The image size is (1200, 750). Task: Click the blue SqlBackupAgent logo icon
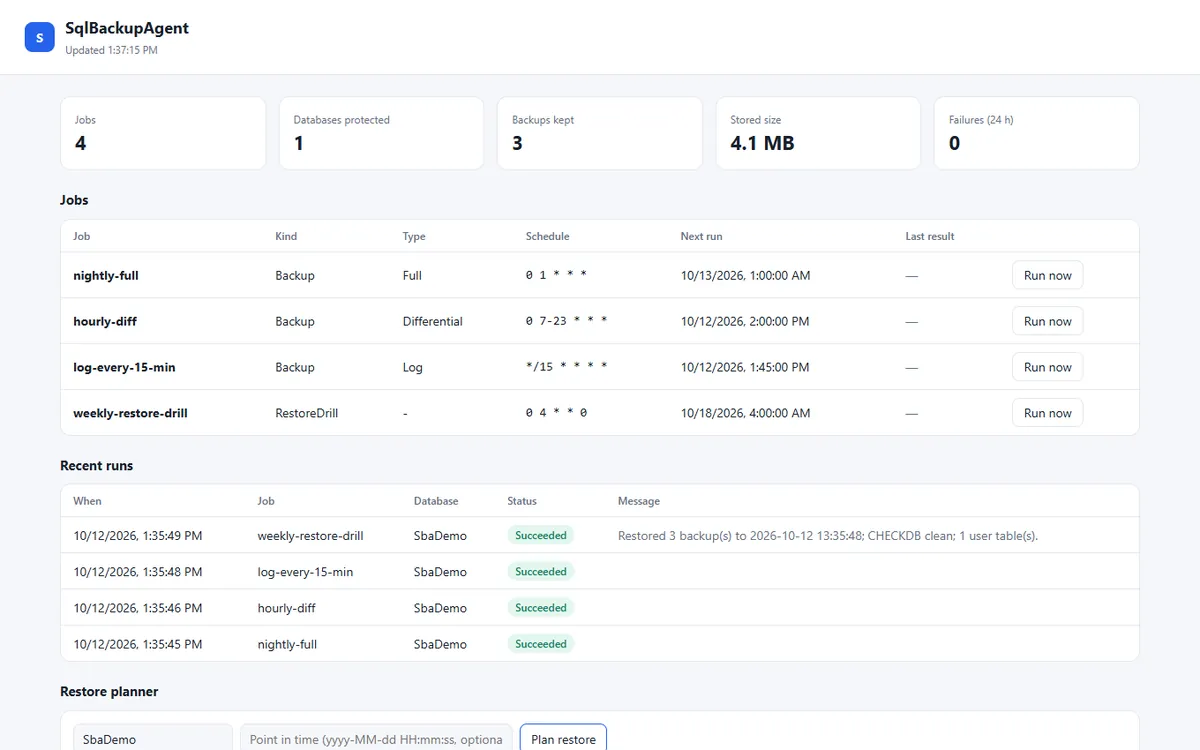point(39,37)
